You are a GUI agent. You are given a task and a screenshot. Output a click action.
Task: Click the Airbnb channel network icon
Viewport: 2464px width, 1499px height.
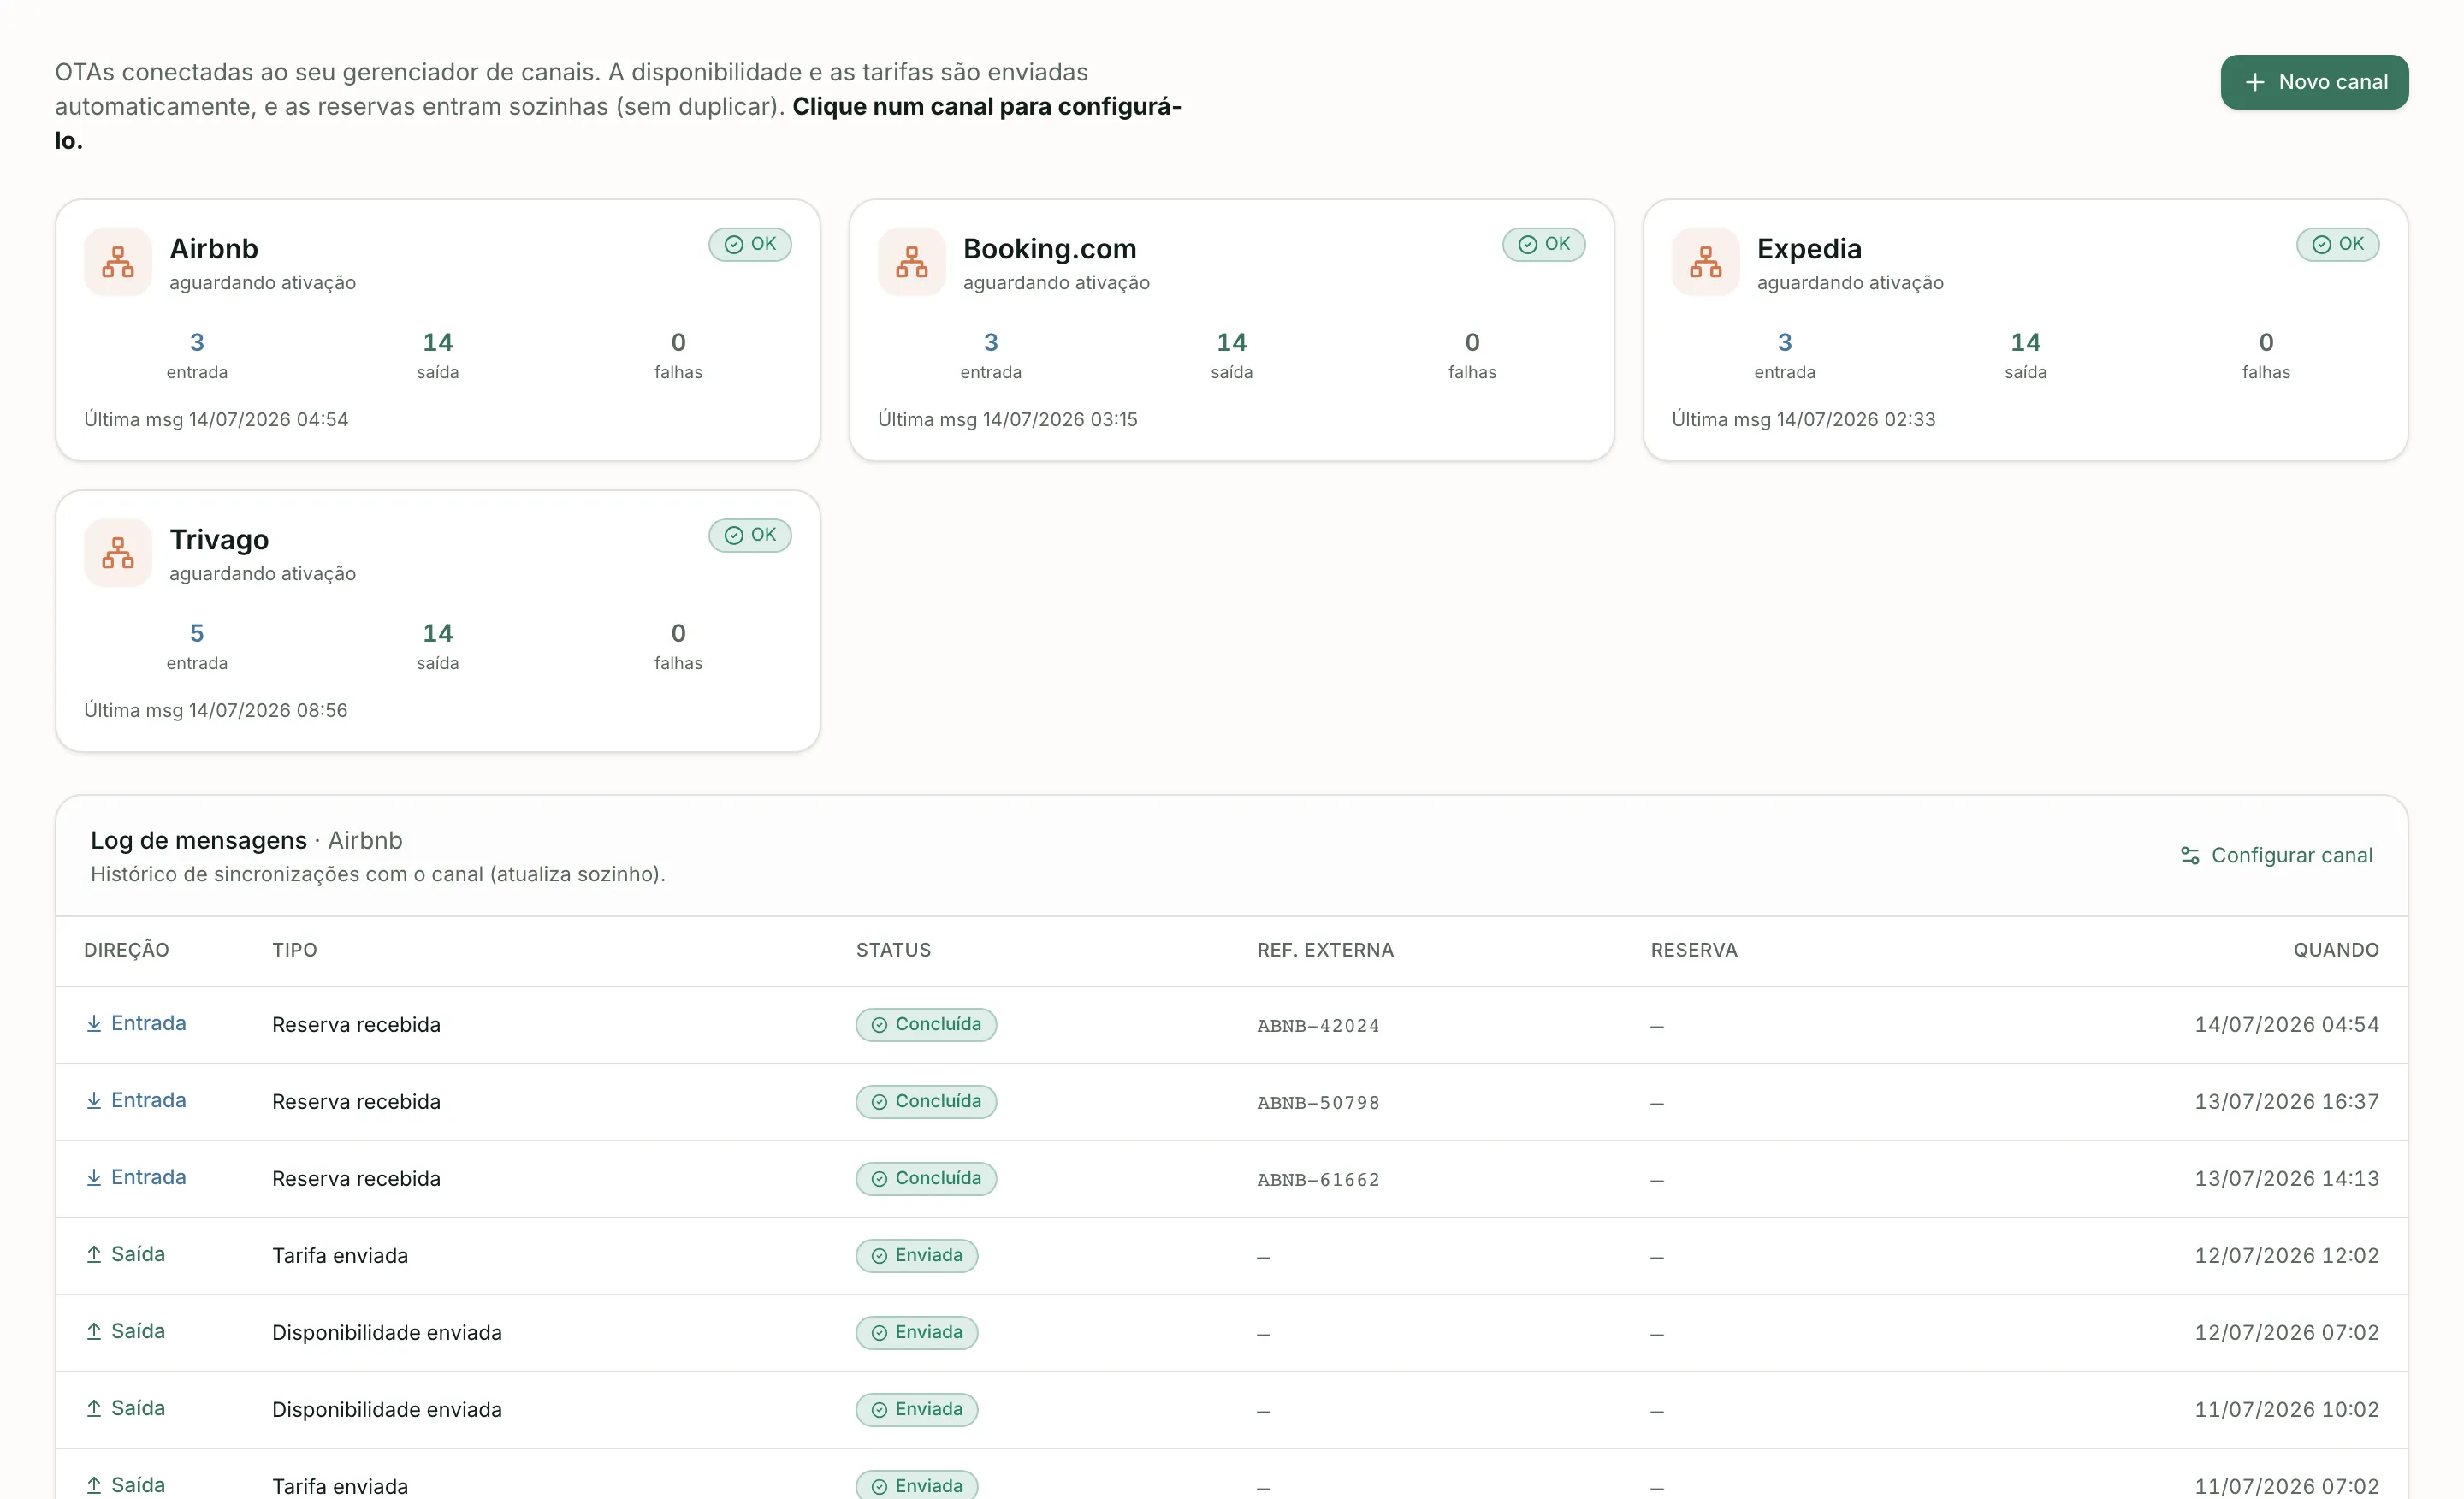click(118, 262)
